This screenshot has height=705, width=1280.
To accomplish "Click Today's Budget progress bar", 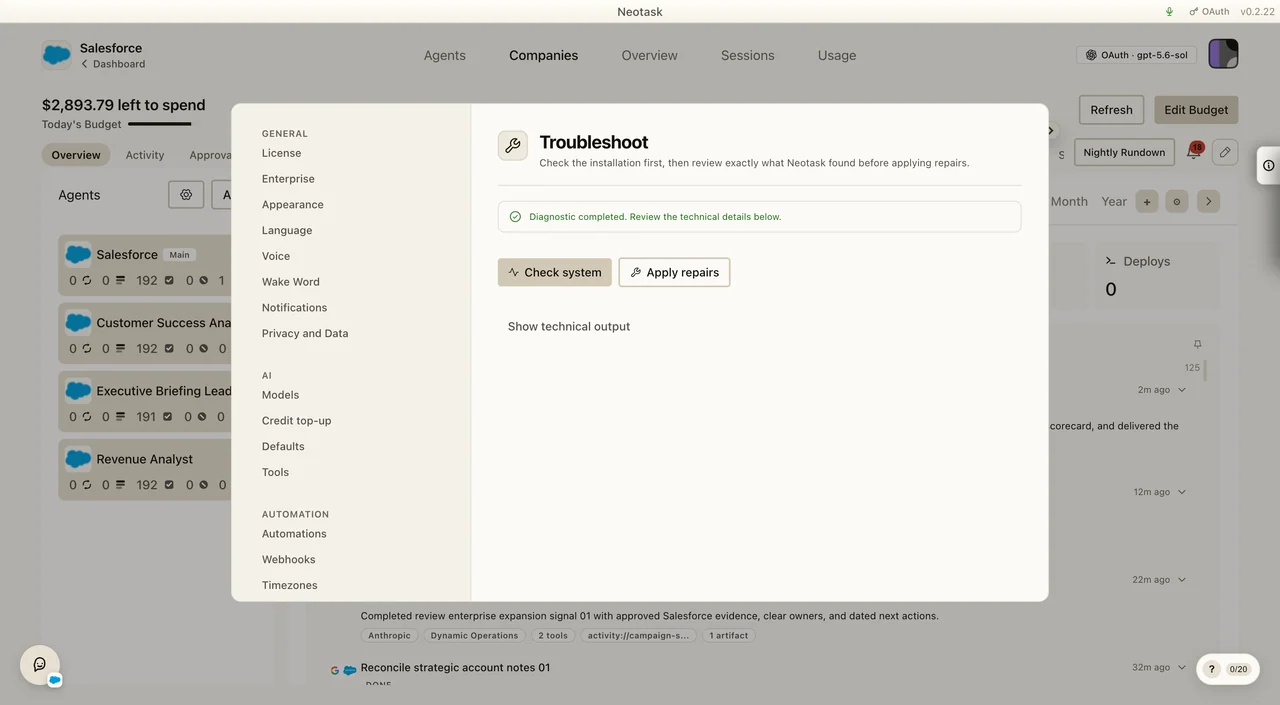I will 160,124.
